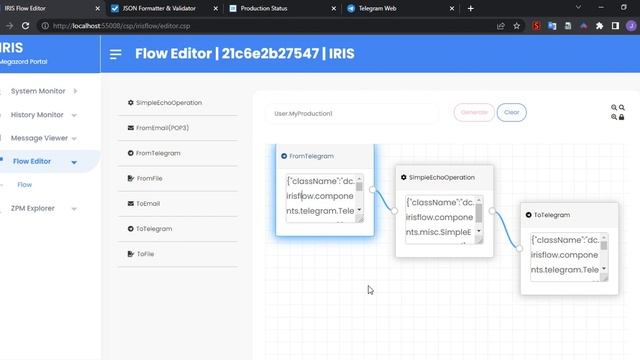Screen dimensions: 640x360
Task: Expand the Message Viewer dropdown arrow
Action: coord(74,139)
